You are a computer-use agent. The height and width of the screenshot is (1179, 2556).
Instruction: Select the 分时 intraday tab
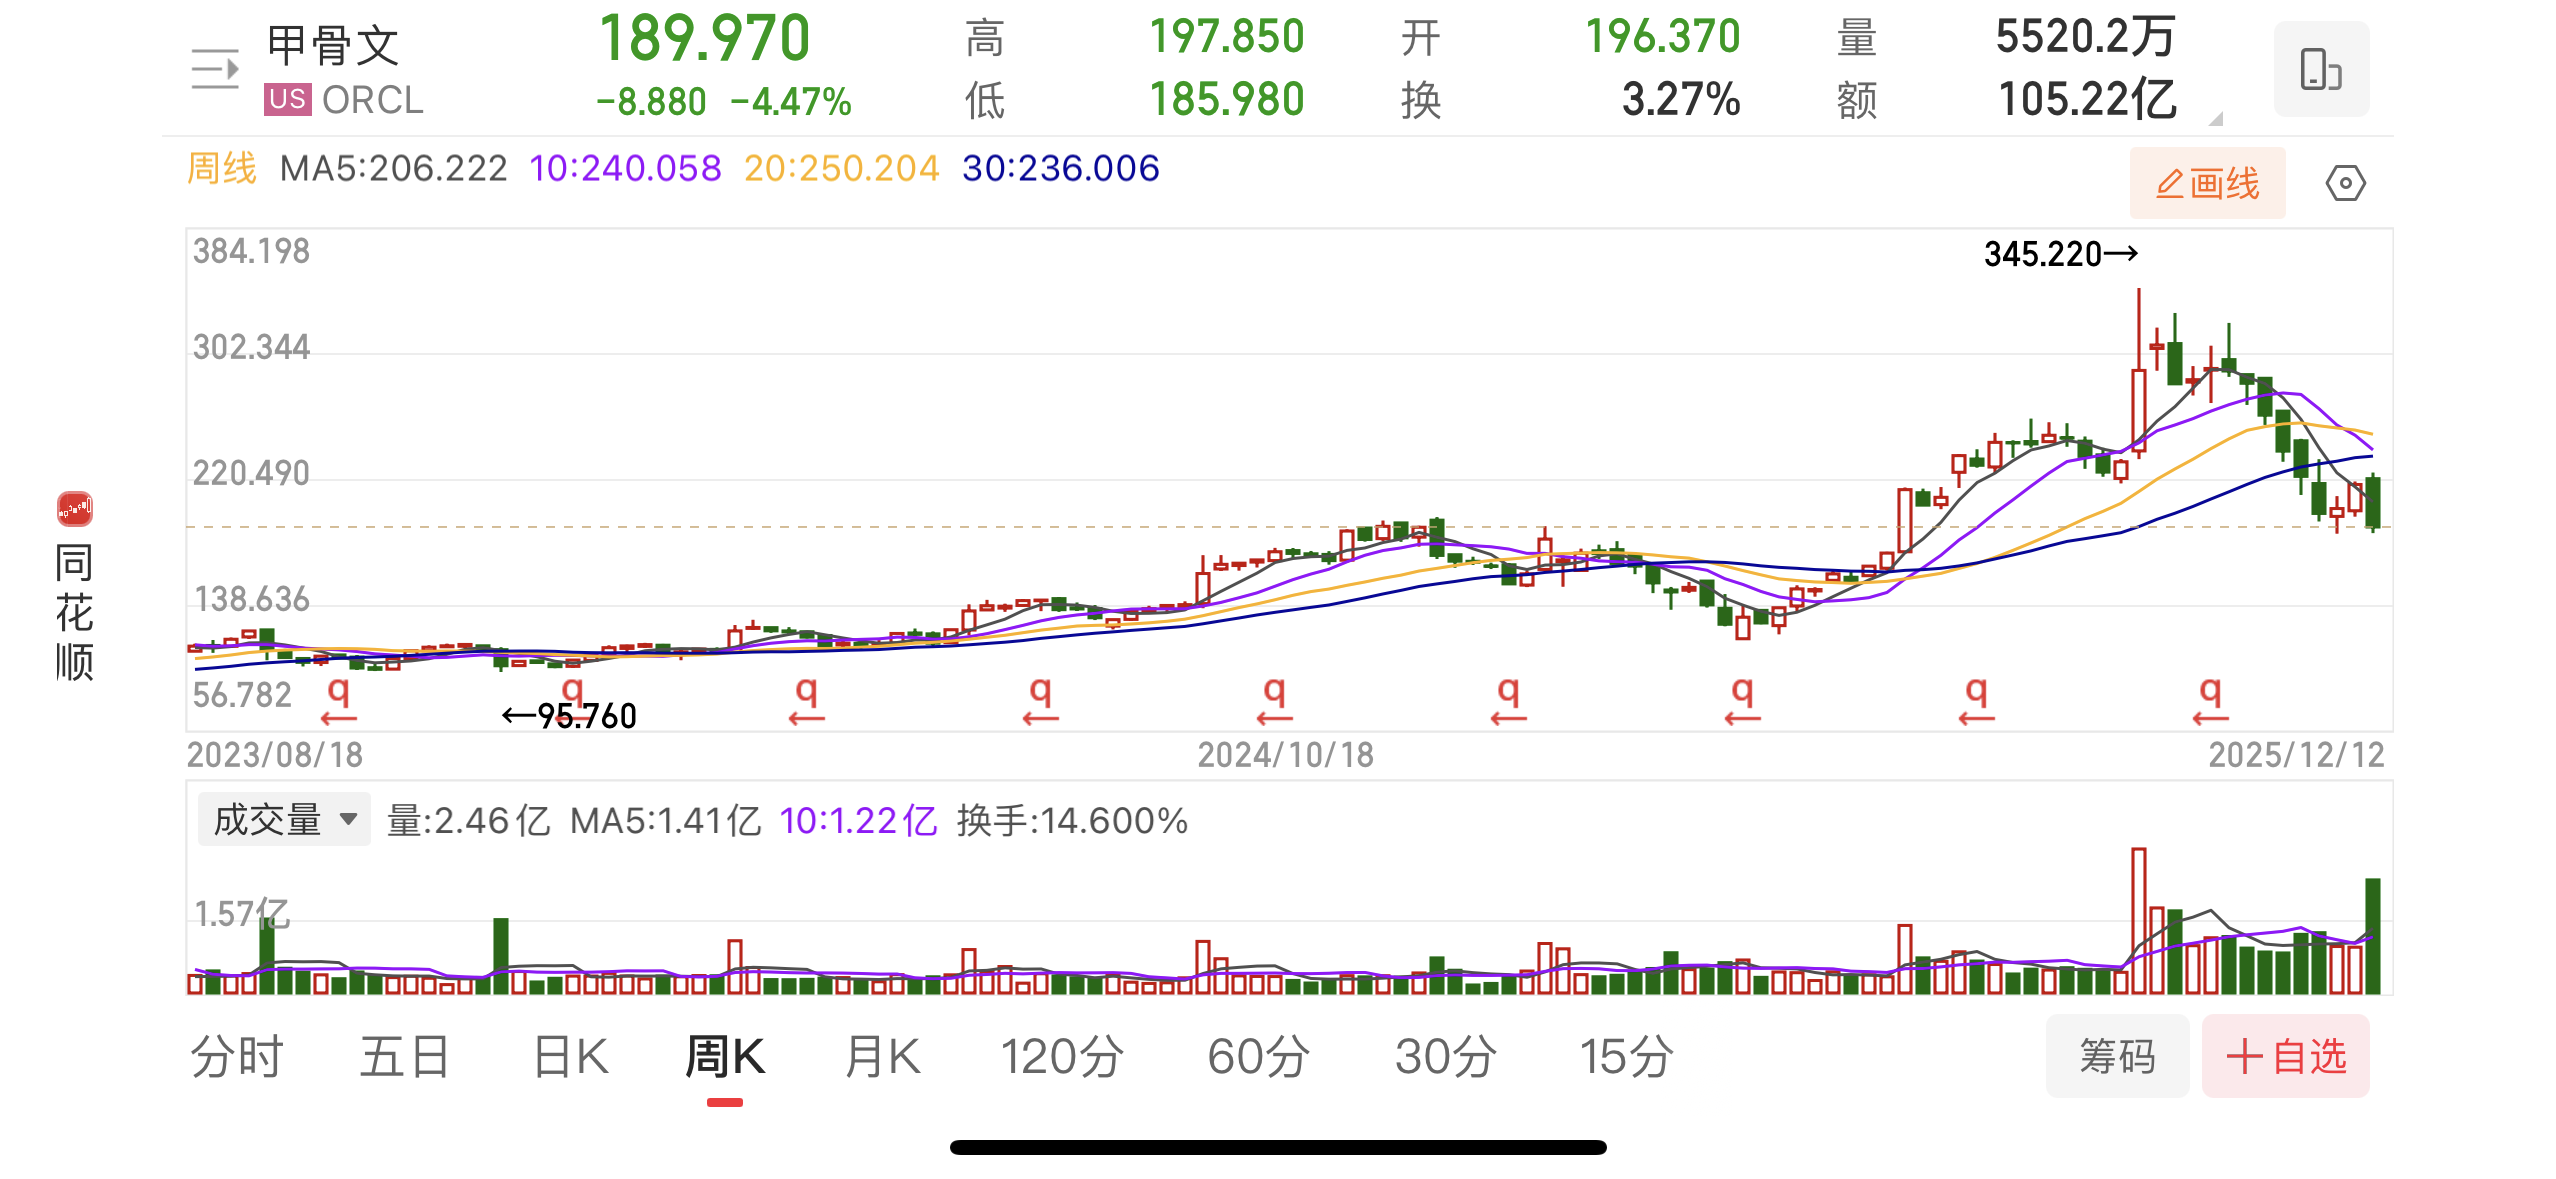point(237,1056)
